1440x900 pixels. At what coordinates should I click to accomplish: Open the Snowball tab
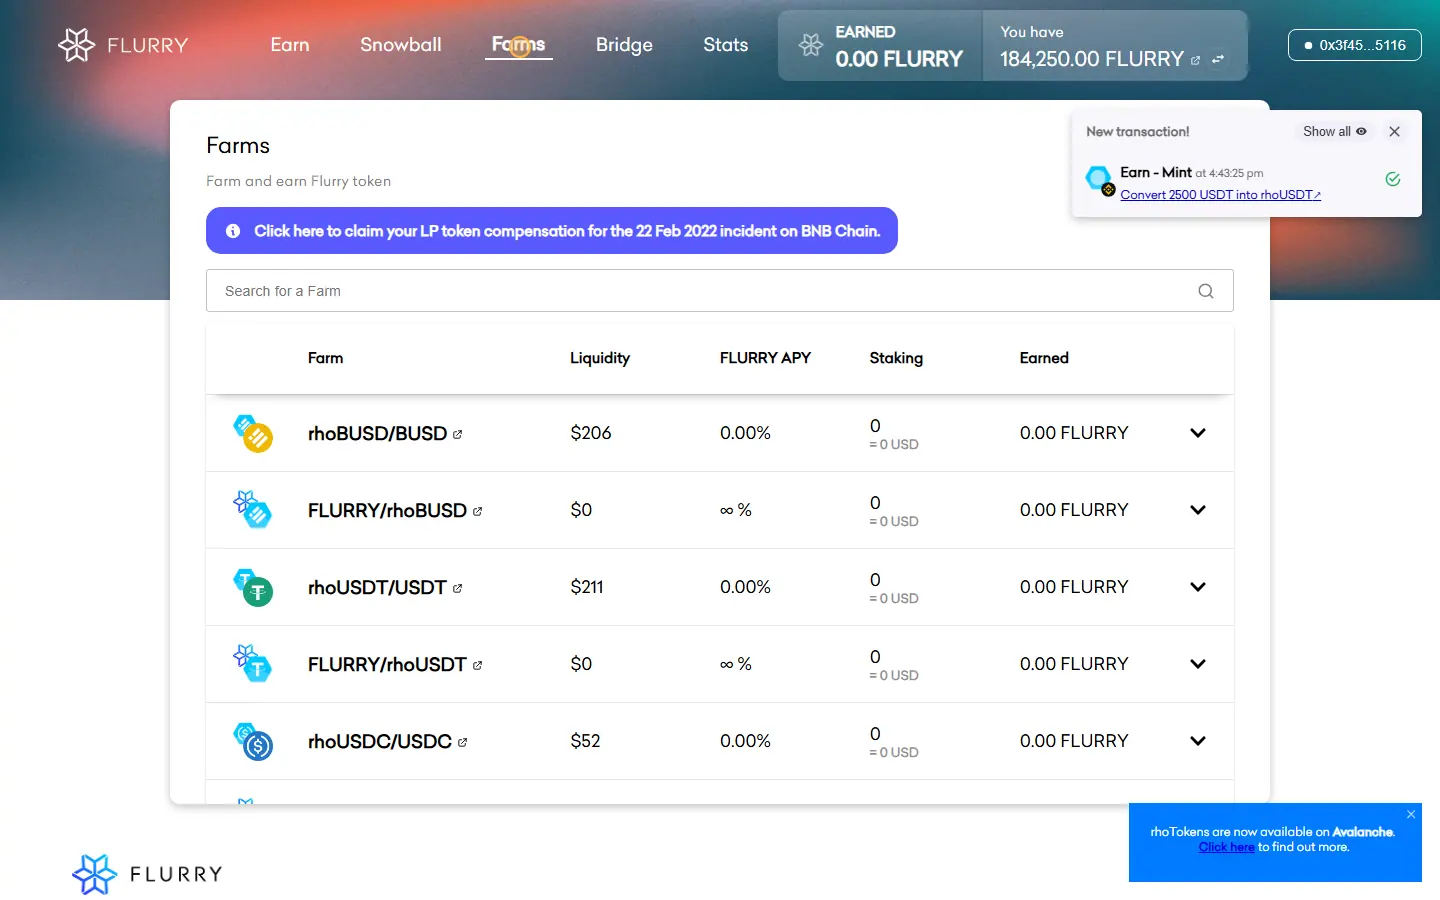(401, 45)
